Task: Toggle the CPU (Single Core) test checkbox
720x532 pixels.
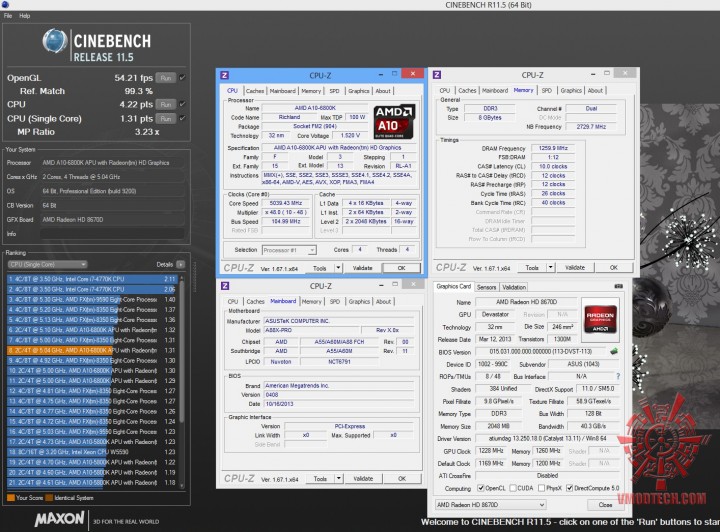Action: point(182,118)
